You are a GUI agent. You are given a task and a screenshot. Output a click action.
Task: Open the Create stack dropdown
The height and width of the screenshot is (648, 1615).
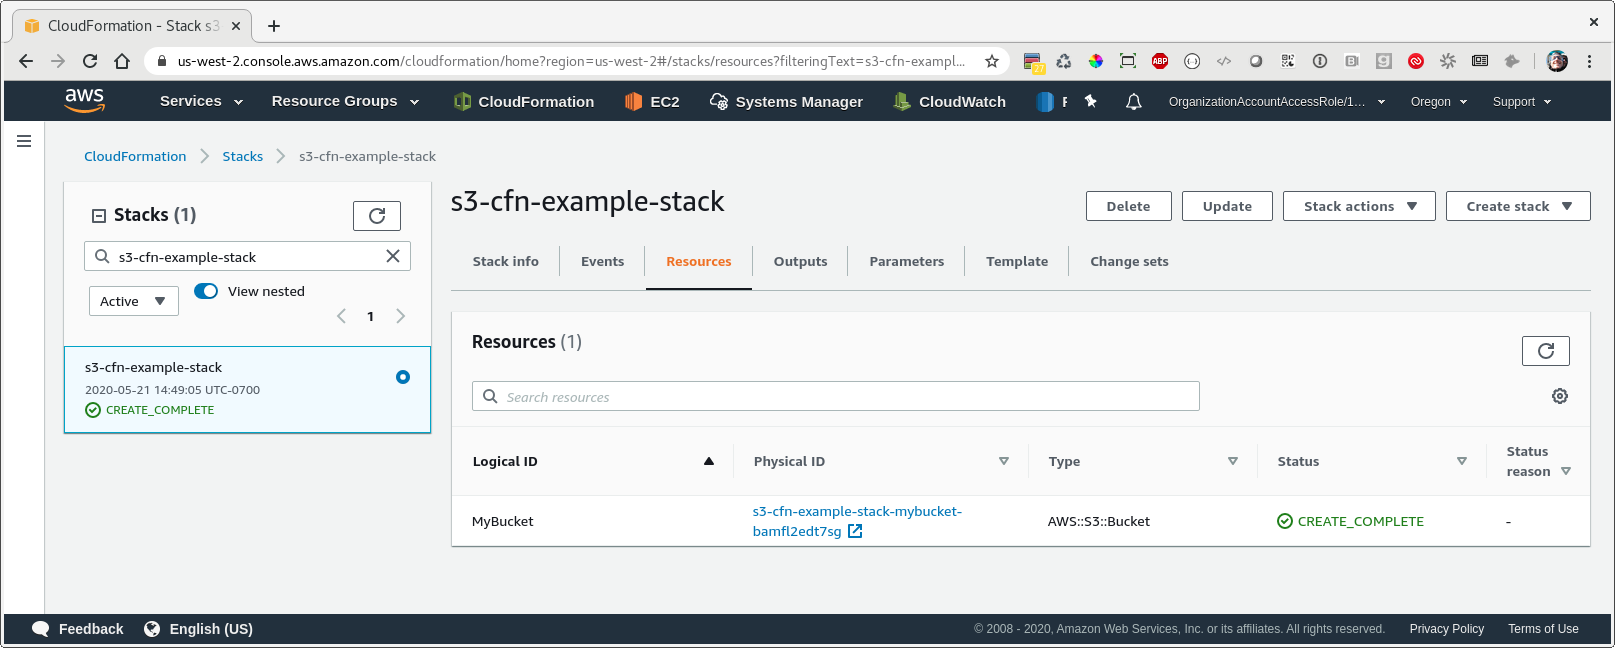[x=1518, y=206]
